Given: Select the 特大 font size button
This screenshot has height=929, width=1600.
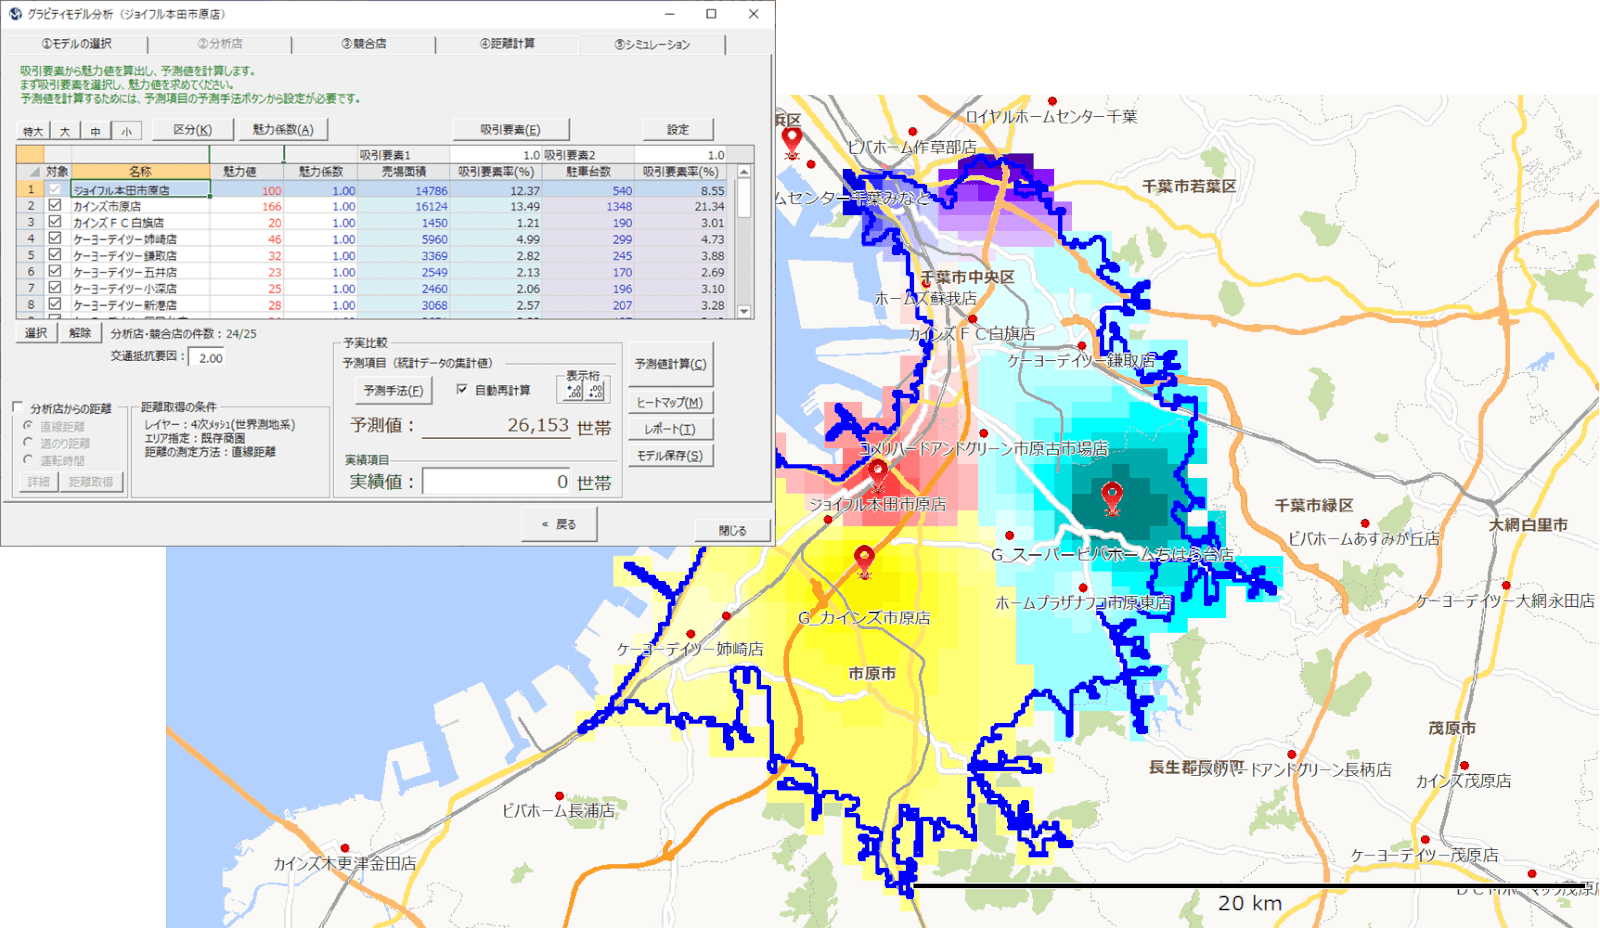Looking at the screenshot, I should (33, 131).
